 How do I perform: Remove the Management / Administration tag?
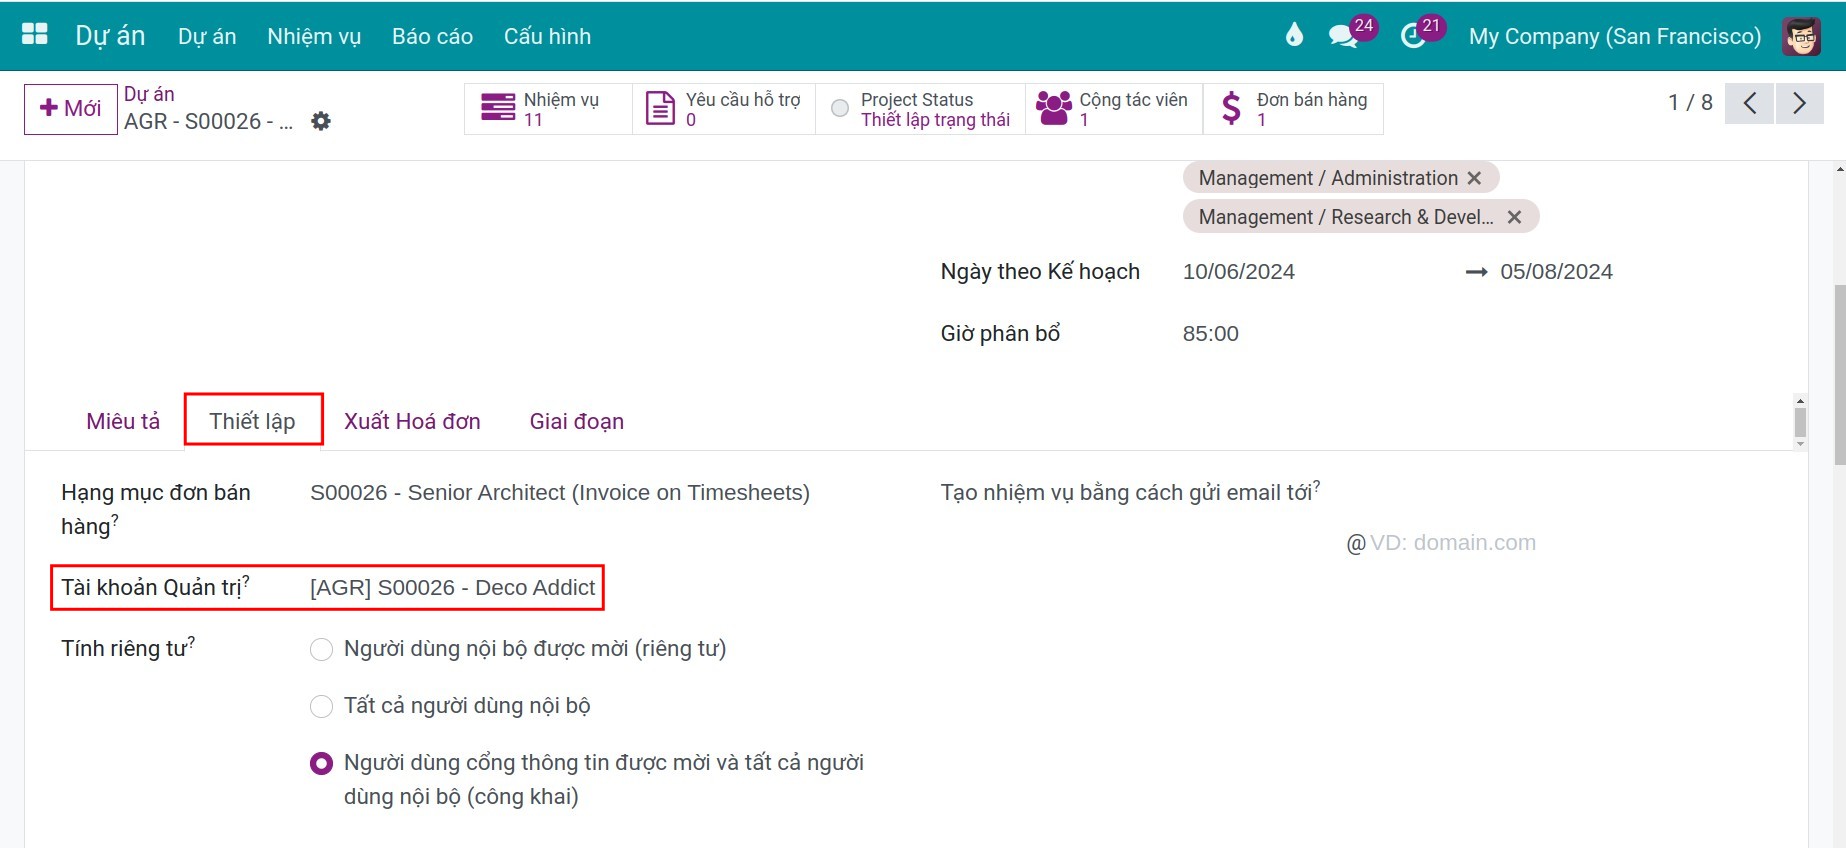point(1474,178)
